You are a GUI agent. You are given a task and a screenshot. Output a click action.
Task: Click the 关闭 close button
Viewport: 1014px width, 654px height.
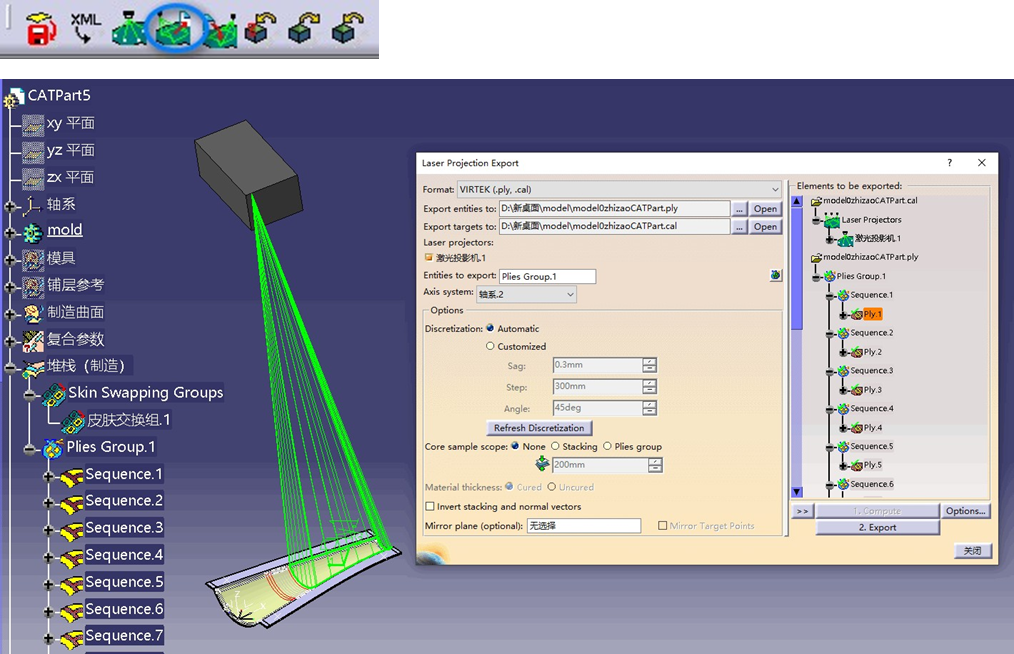973,550
